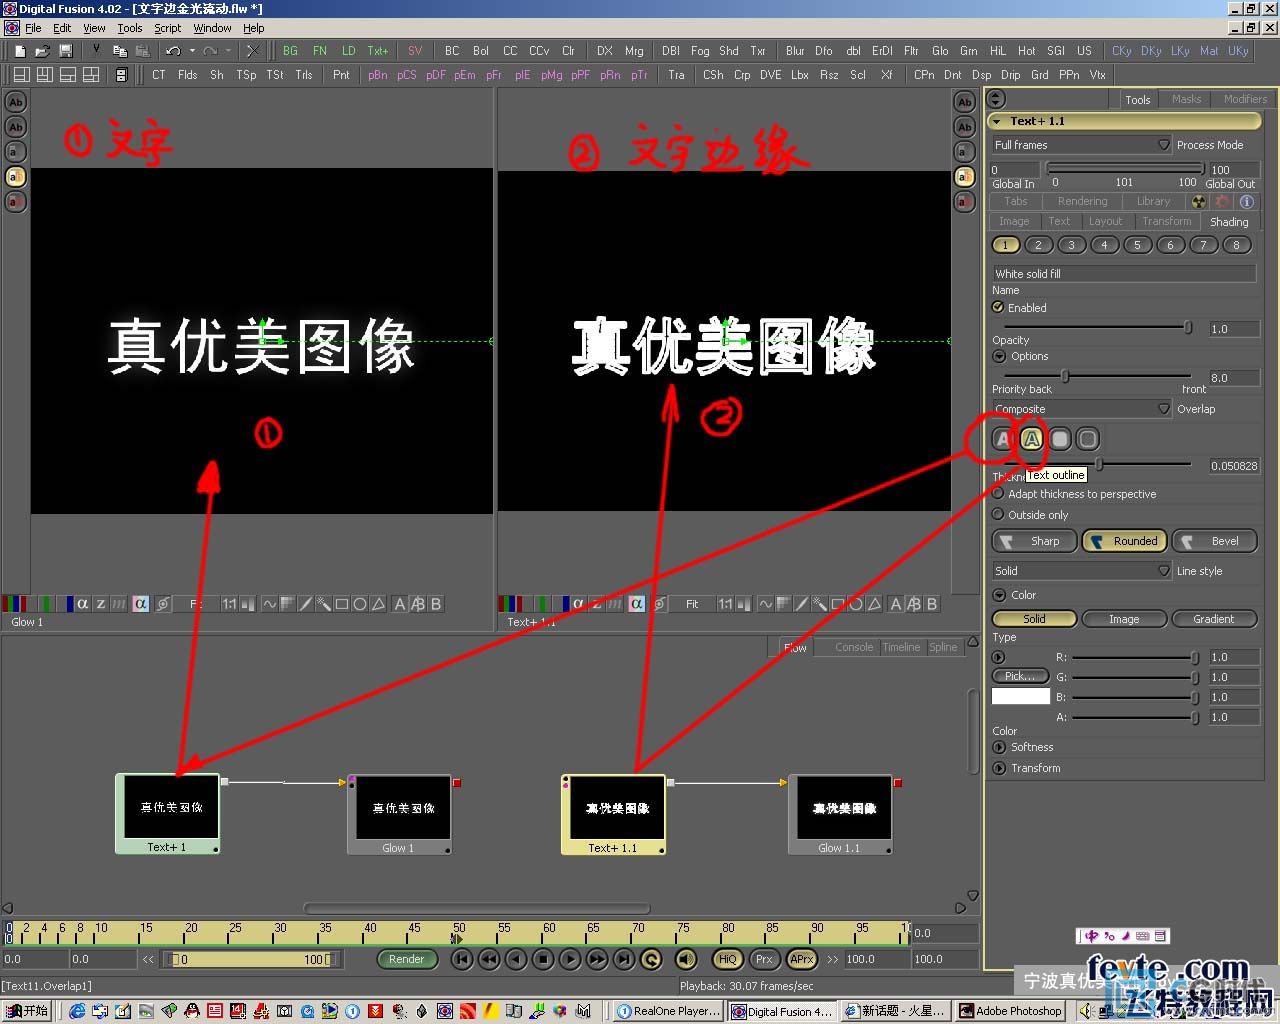Open the Process Mode Full frames dropdown

coord(1080,145)
